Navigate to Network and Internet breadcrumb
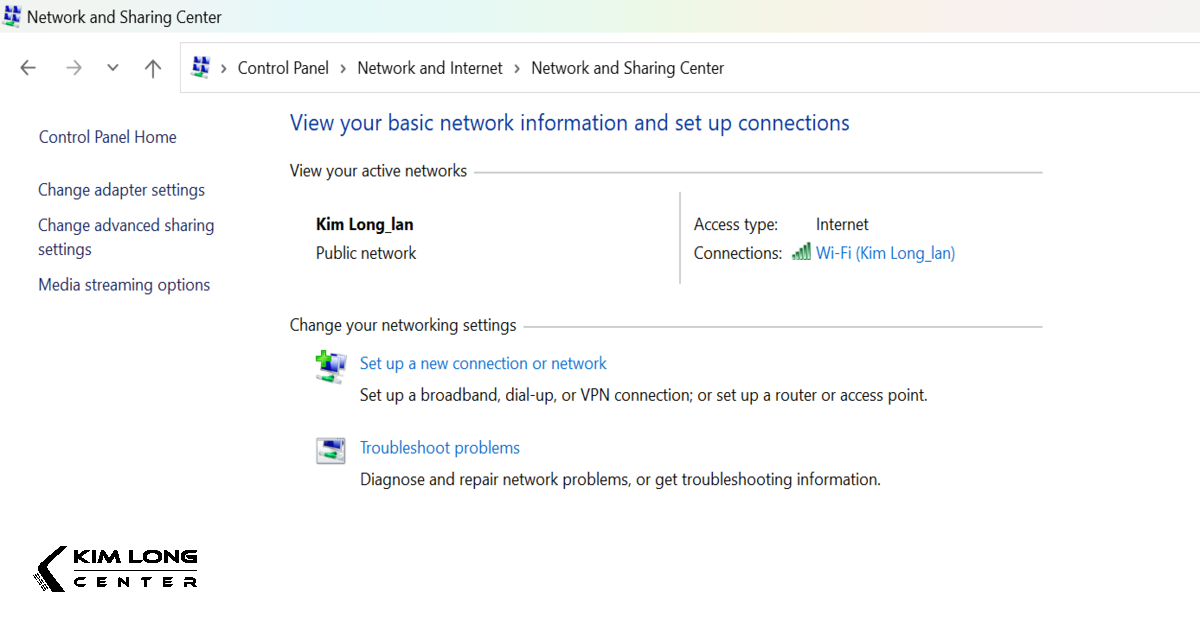Screen dimensions: 1200x628 [x=430, y=68]
